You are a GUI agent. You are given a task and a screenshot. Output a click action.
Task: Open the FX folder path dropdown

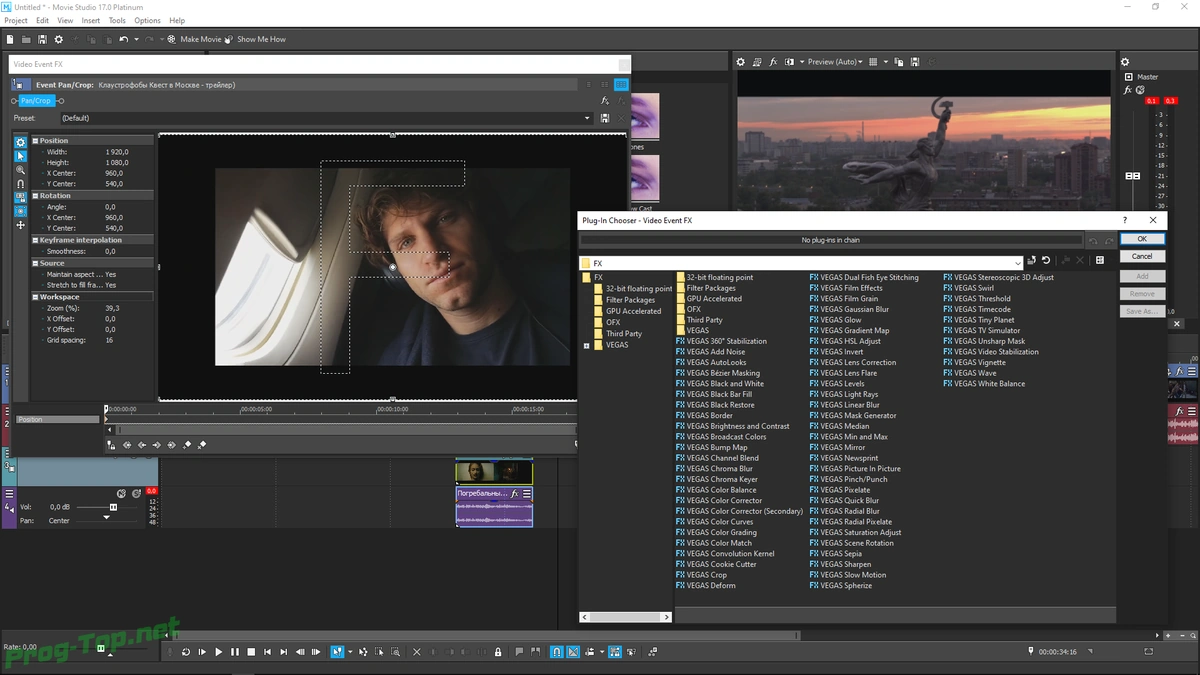(1017, 263)
